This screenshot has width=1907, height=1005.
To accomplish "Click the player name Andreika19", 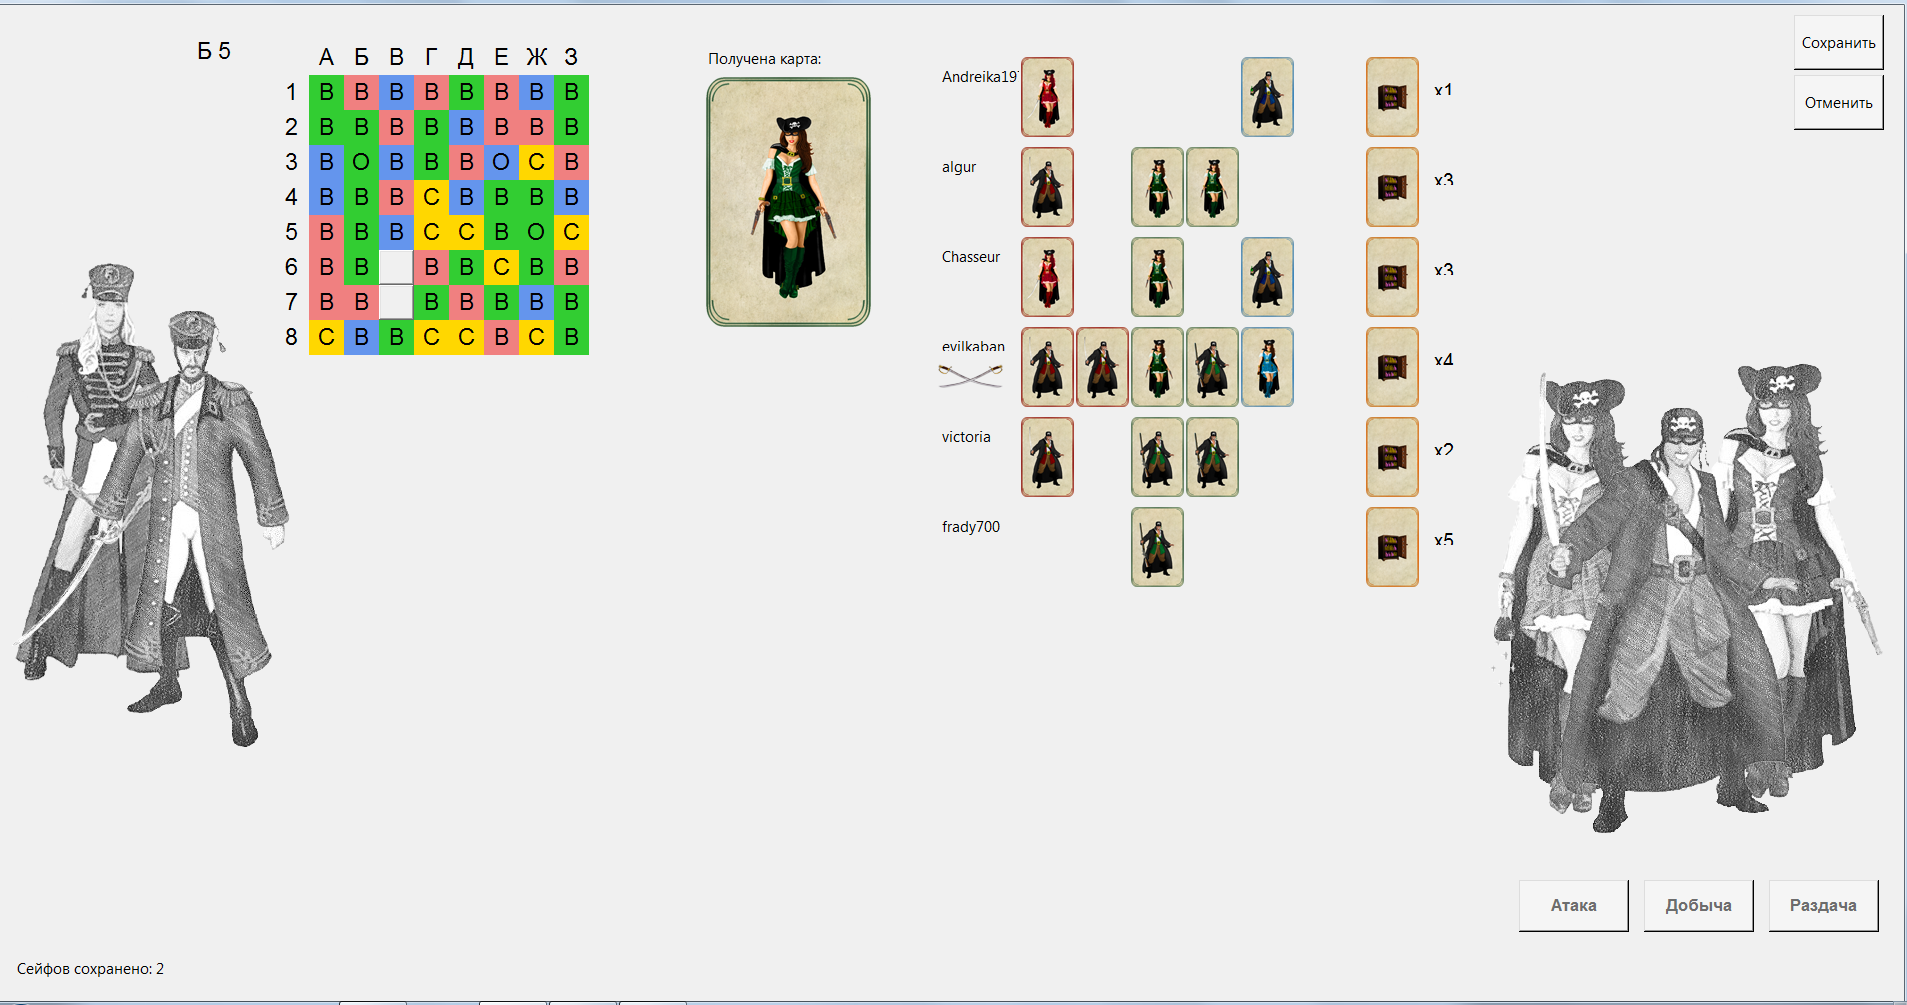I will [x=979, y=77].
